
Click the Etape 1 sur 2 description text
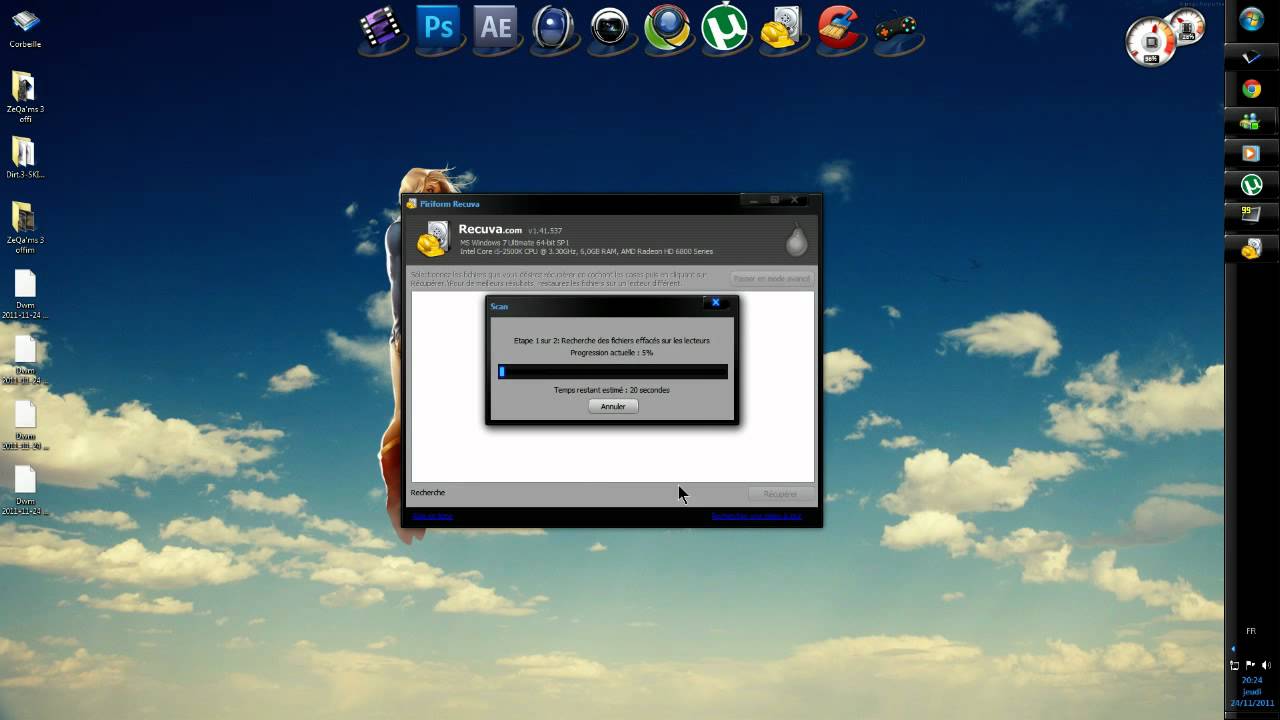(x=612, y=341)
